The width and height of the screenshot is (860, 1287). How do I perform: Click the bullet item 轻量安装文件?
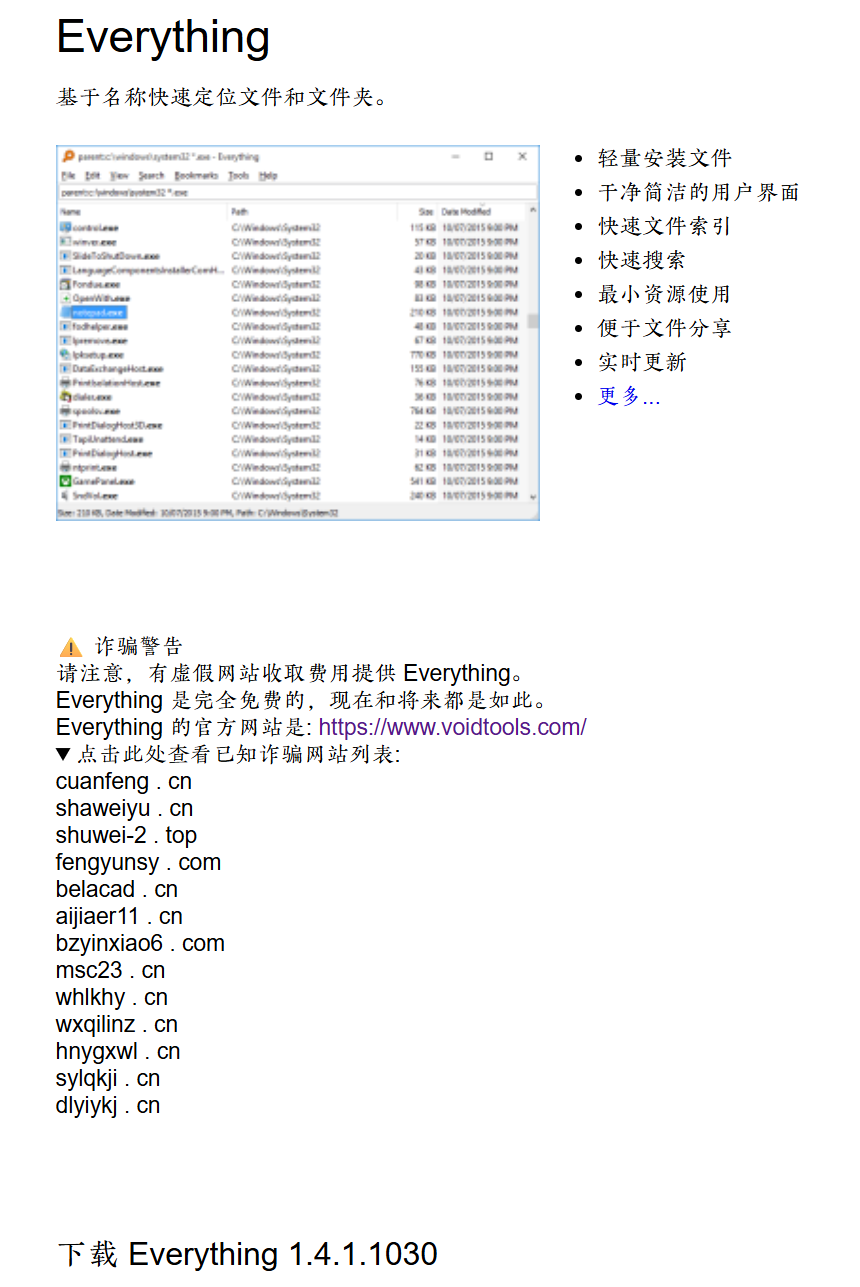[665, 158]
